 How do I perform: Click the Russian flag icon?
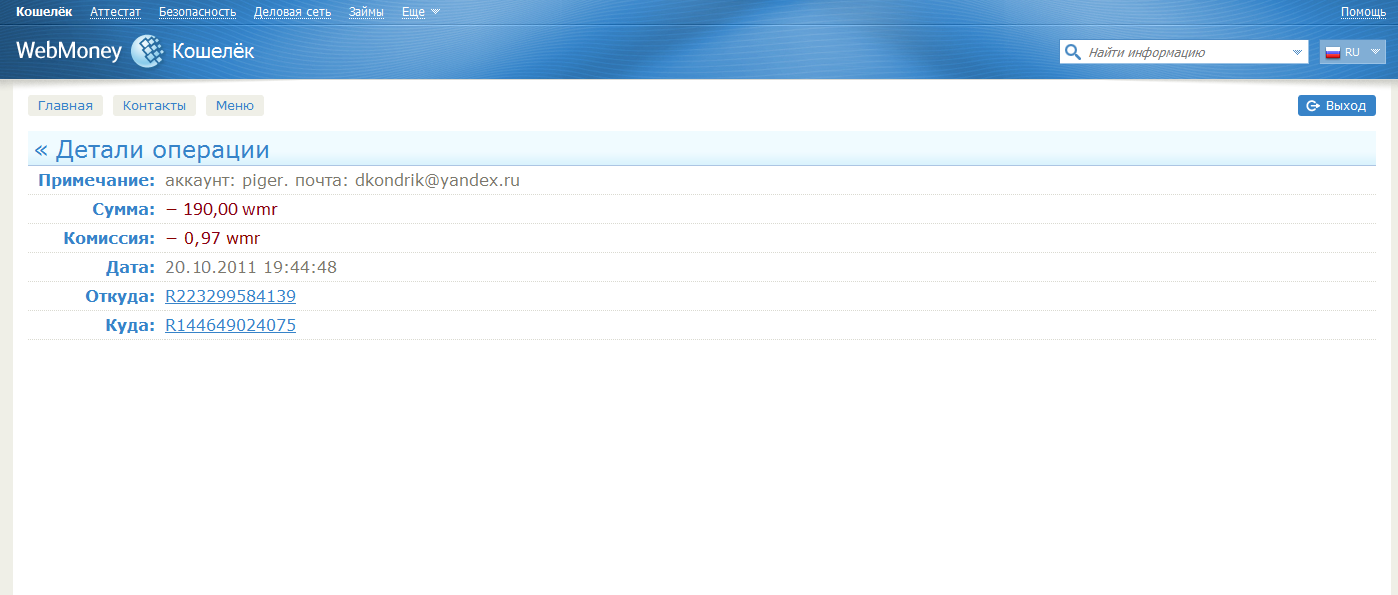click(x=1332, y=52)
